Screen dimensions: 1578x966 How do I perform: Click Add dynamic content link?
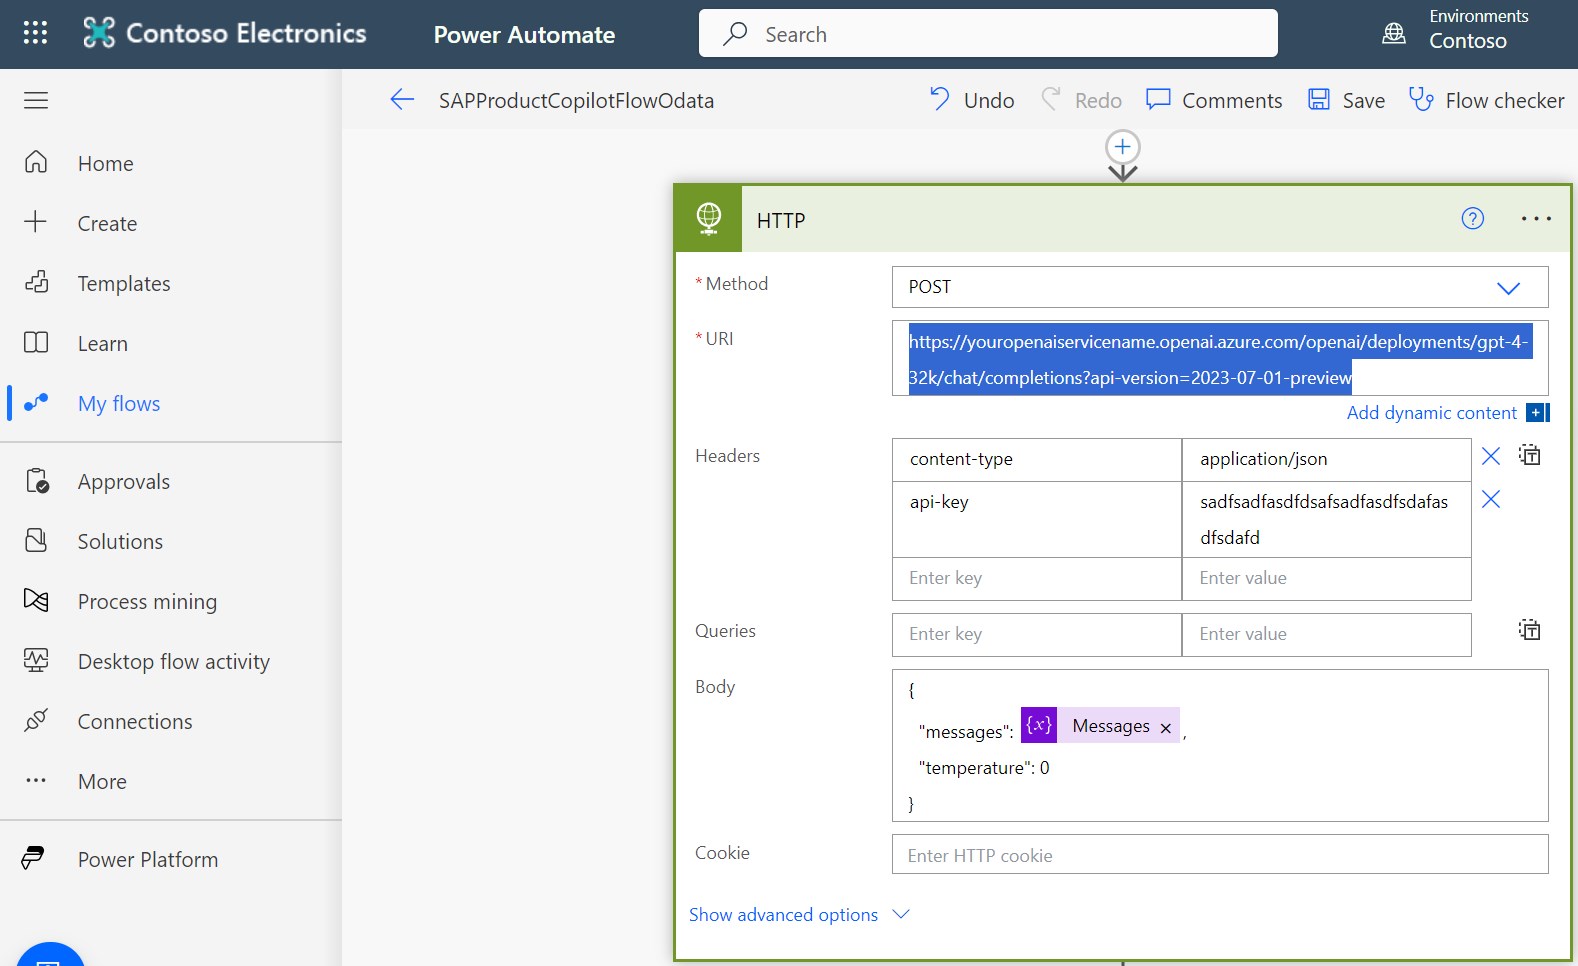click(1431, 413)
